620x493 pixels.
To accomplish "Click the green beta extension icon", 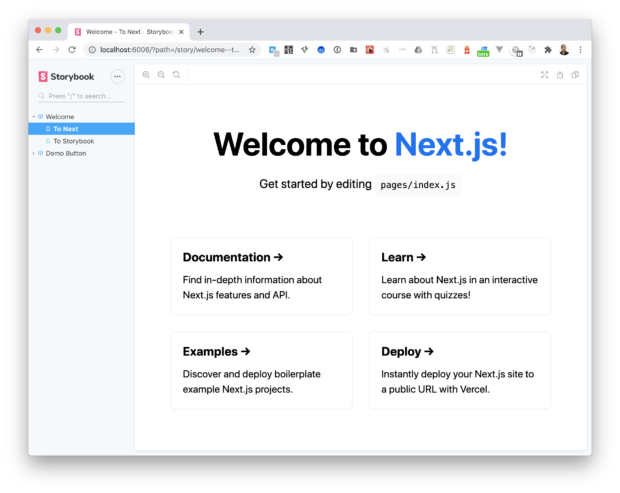I will (483, 51).
